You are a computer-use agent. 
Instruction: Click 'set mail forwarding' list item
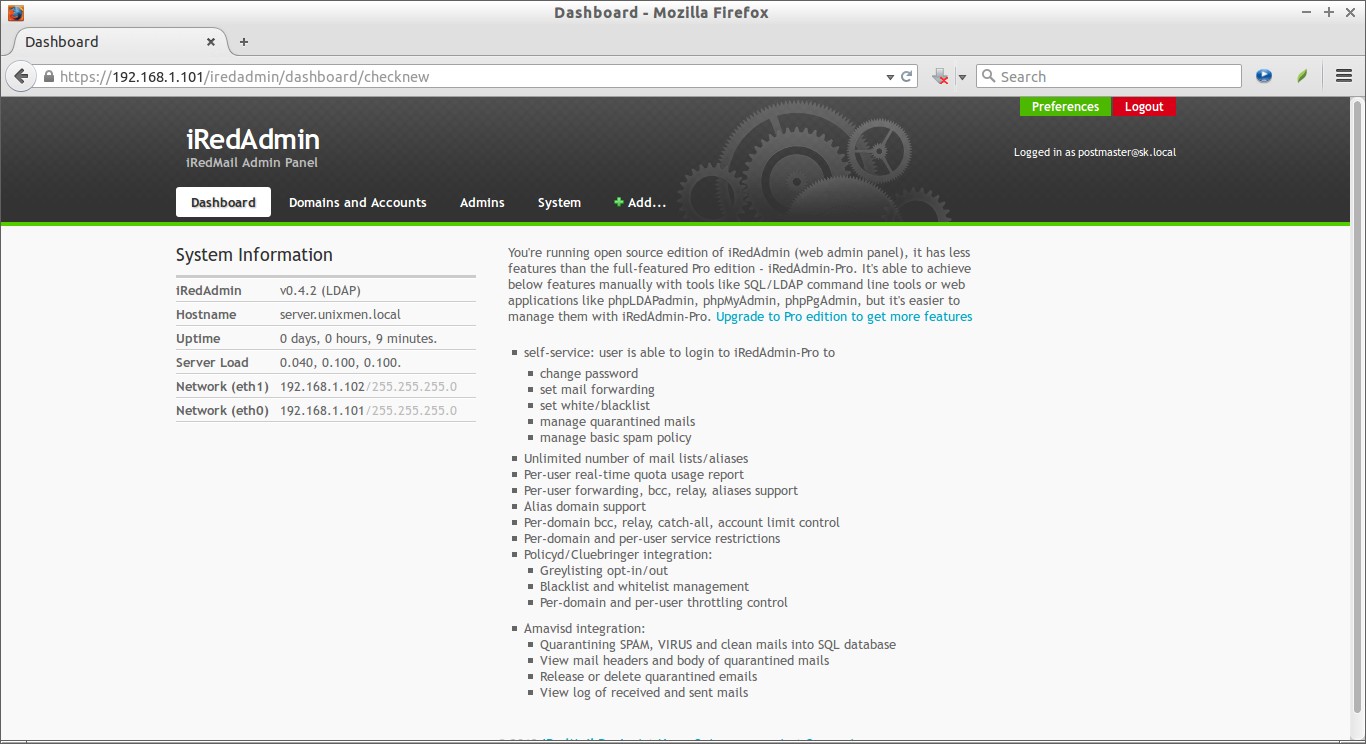[x=597, y=389]
